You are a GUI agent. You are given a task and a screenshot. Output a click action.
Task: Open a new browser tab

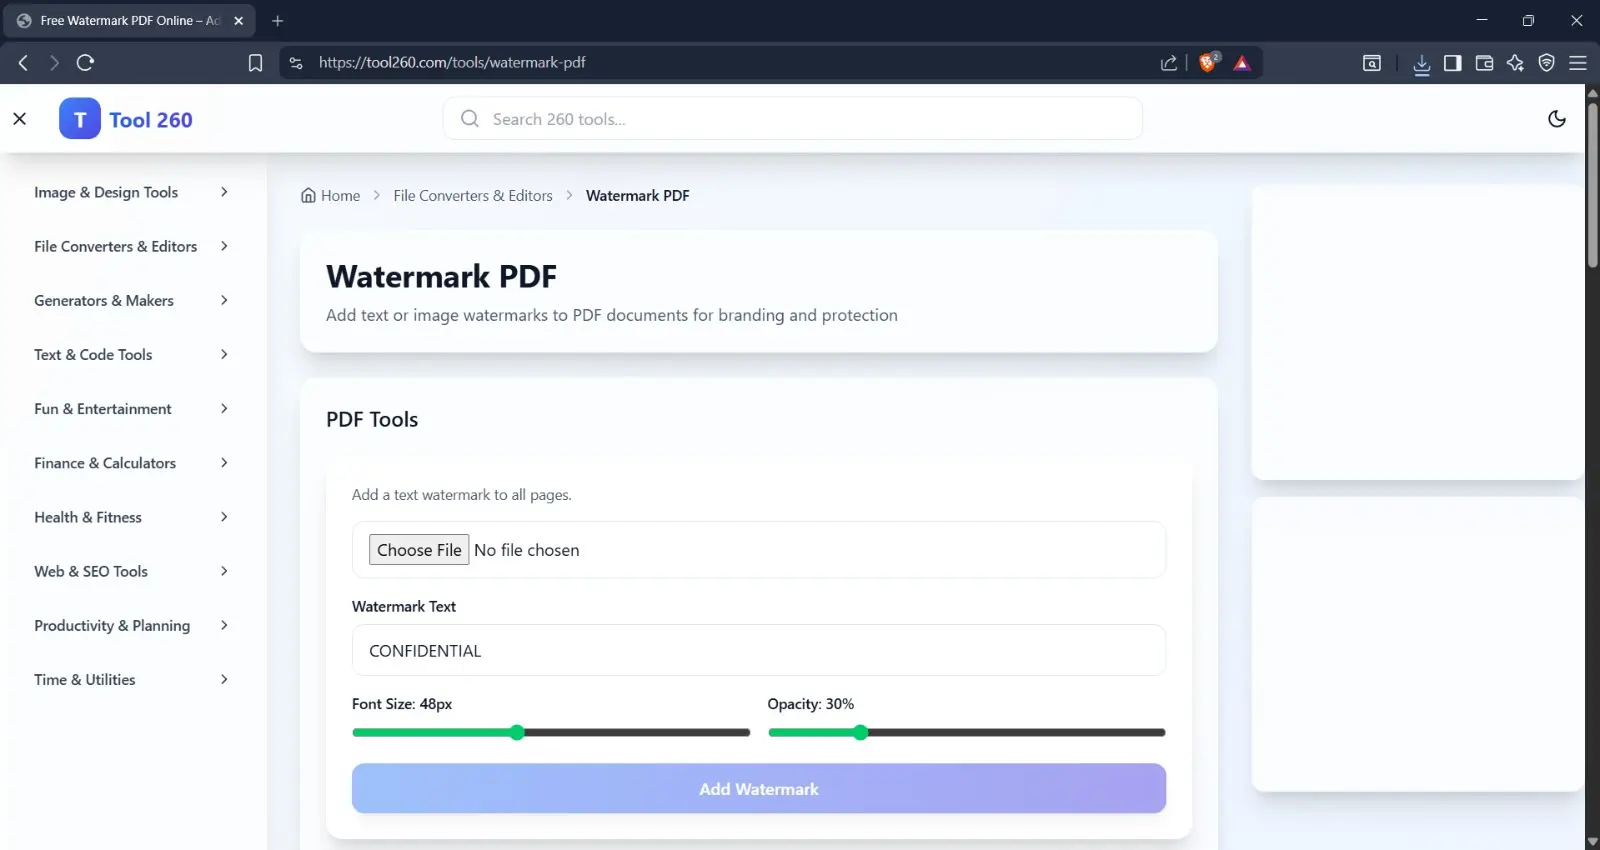tap(278, 20)
